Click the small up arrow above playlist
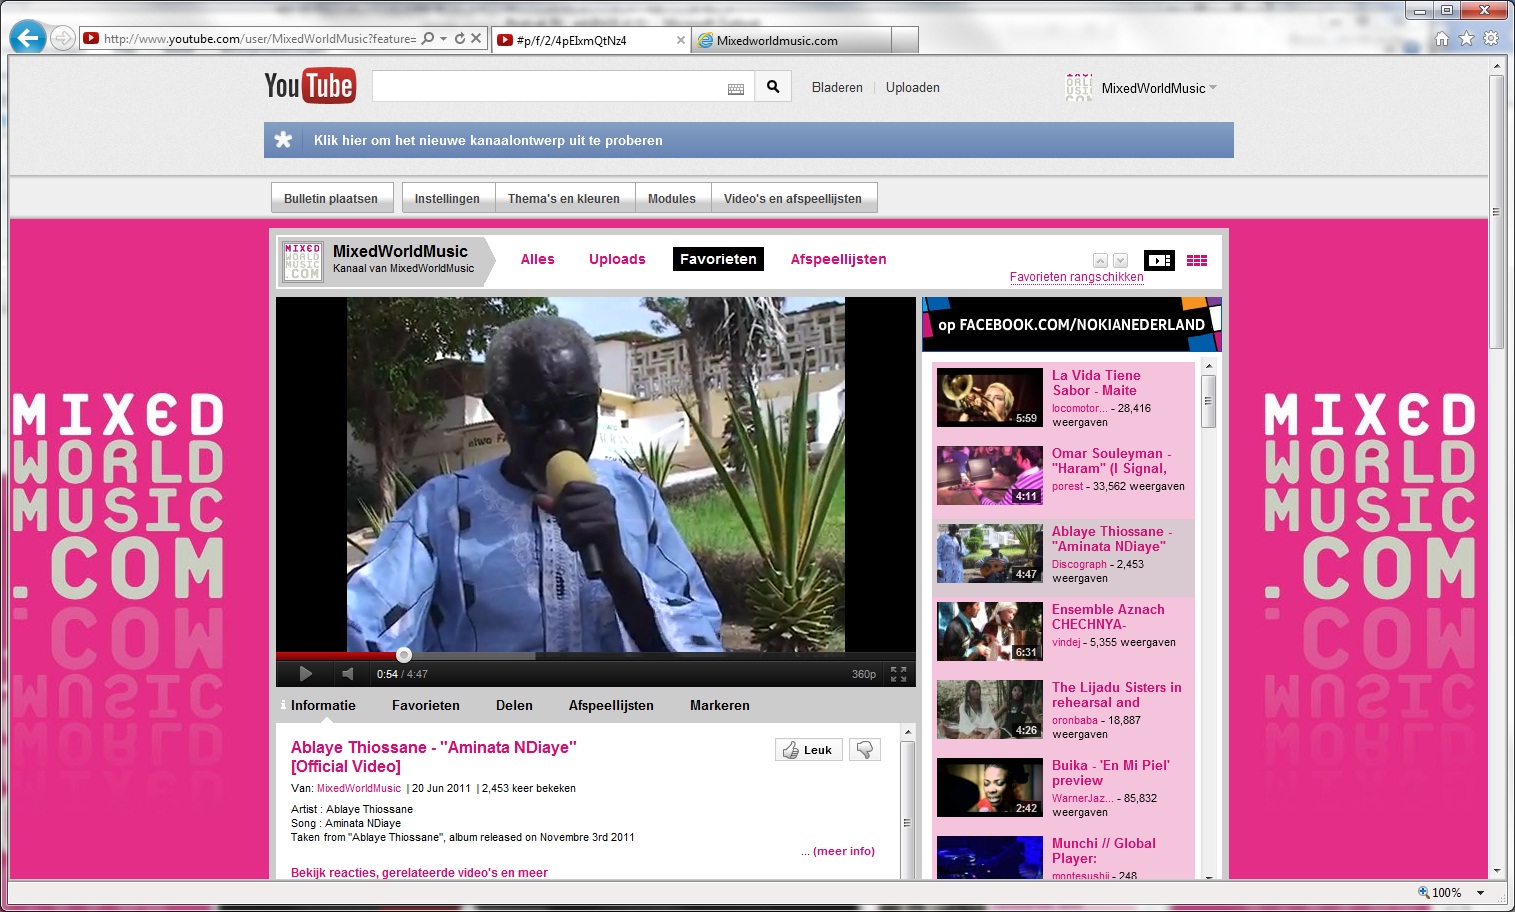This screenshot has width=1515, height=912. click(1100, 260)
